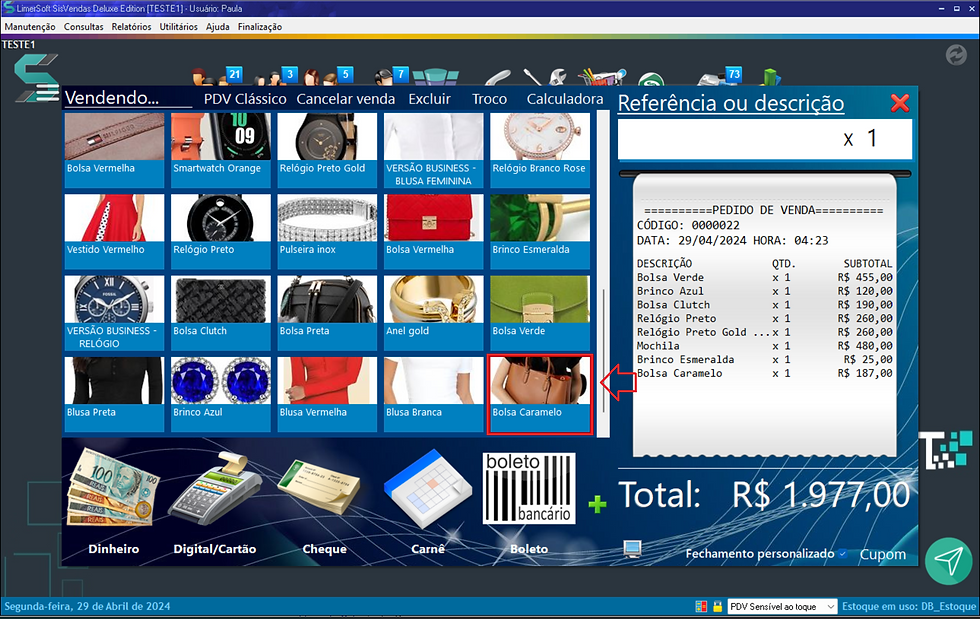Click the green plus beside Boleto
Screen dimensions: 980x619
point(597,505)
